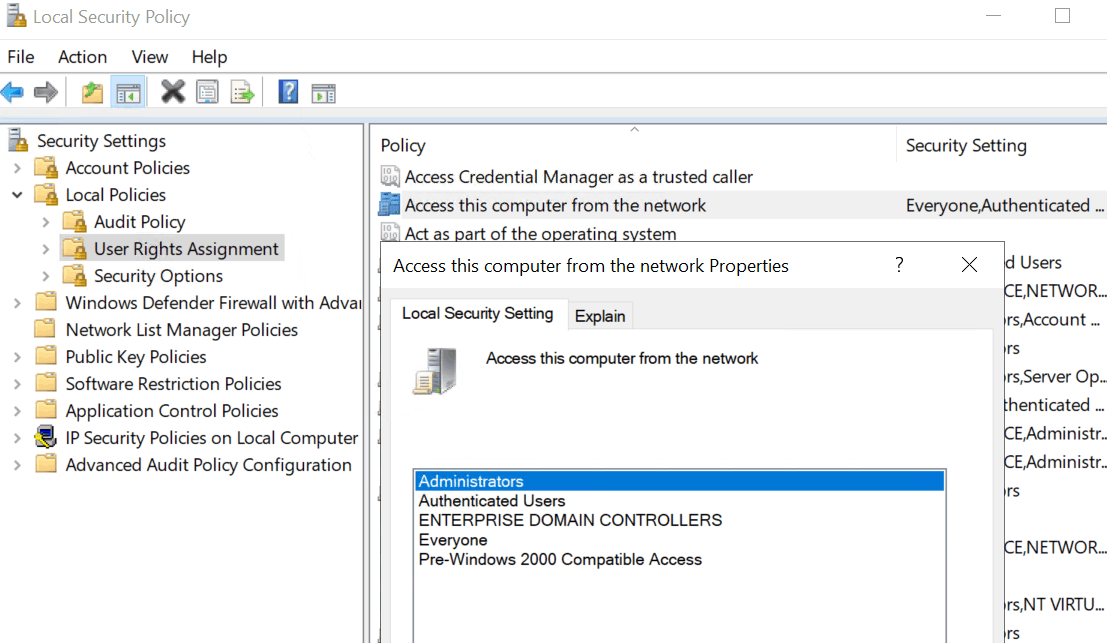
Task: Click the Local Security Policy title bar icon
Action: click(x=16, y=16)
